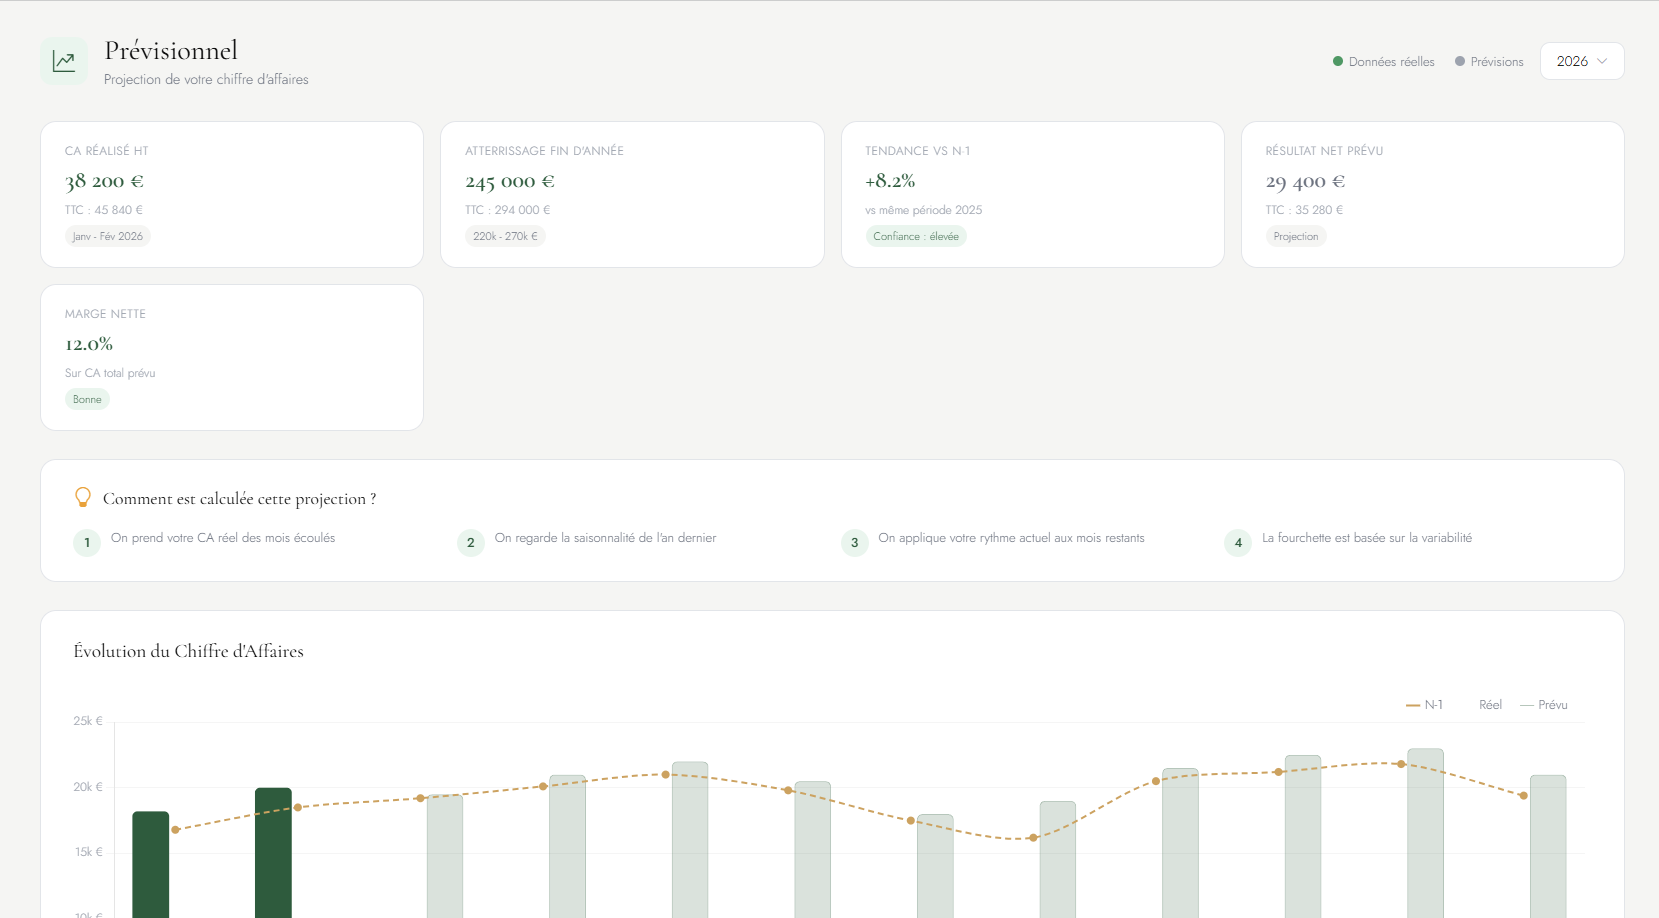Toggle the Réel series in chart legend
This screenshot has width=1659, height=918.
1489,705
